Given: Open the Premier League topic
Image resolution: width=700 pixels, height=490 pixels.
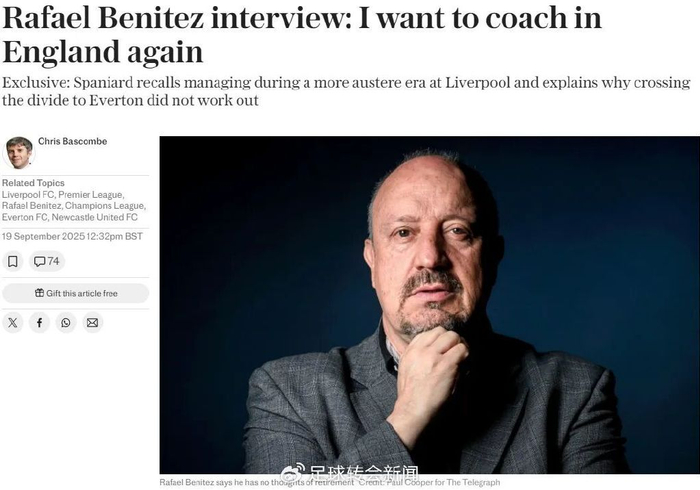Looking at the screenshot, I should (91, 194).
